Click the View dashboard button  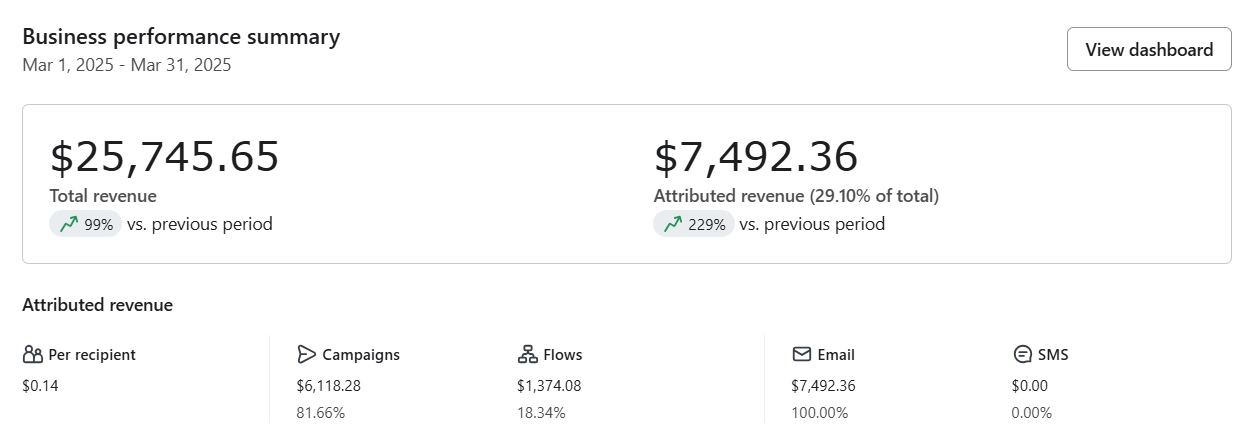pyautogui.click(x=1149, y=50)
